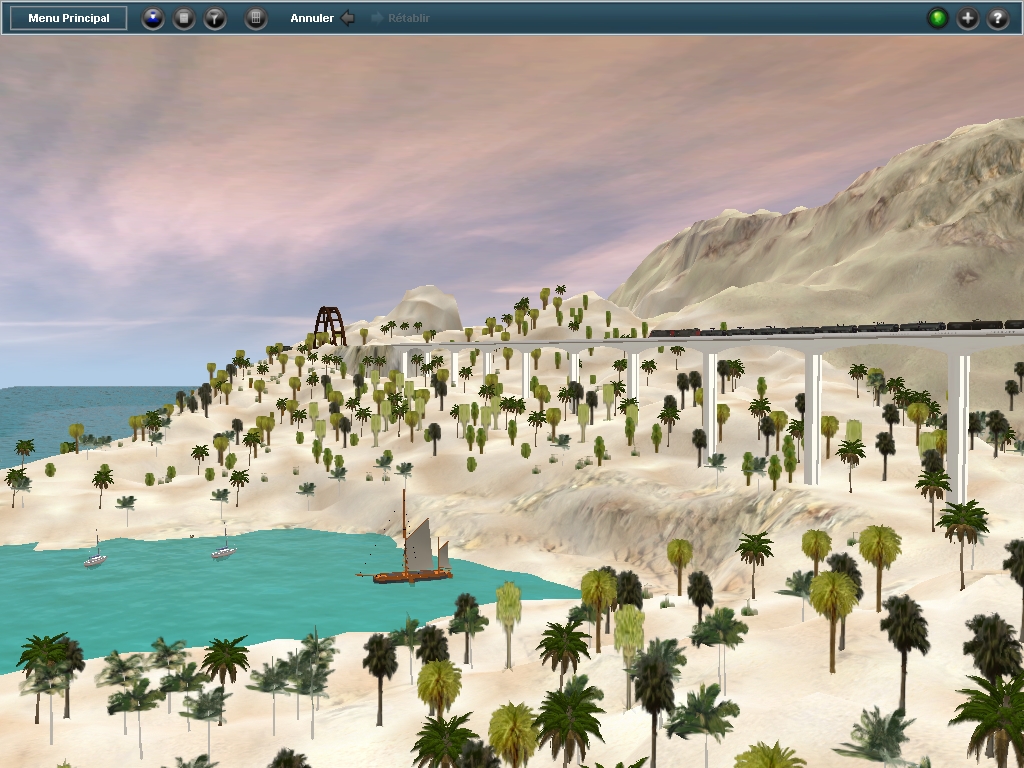Click the grid window icon
Screen dimensions: 1024x768
click(256, 18)
